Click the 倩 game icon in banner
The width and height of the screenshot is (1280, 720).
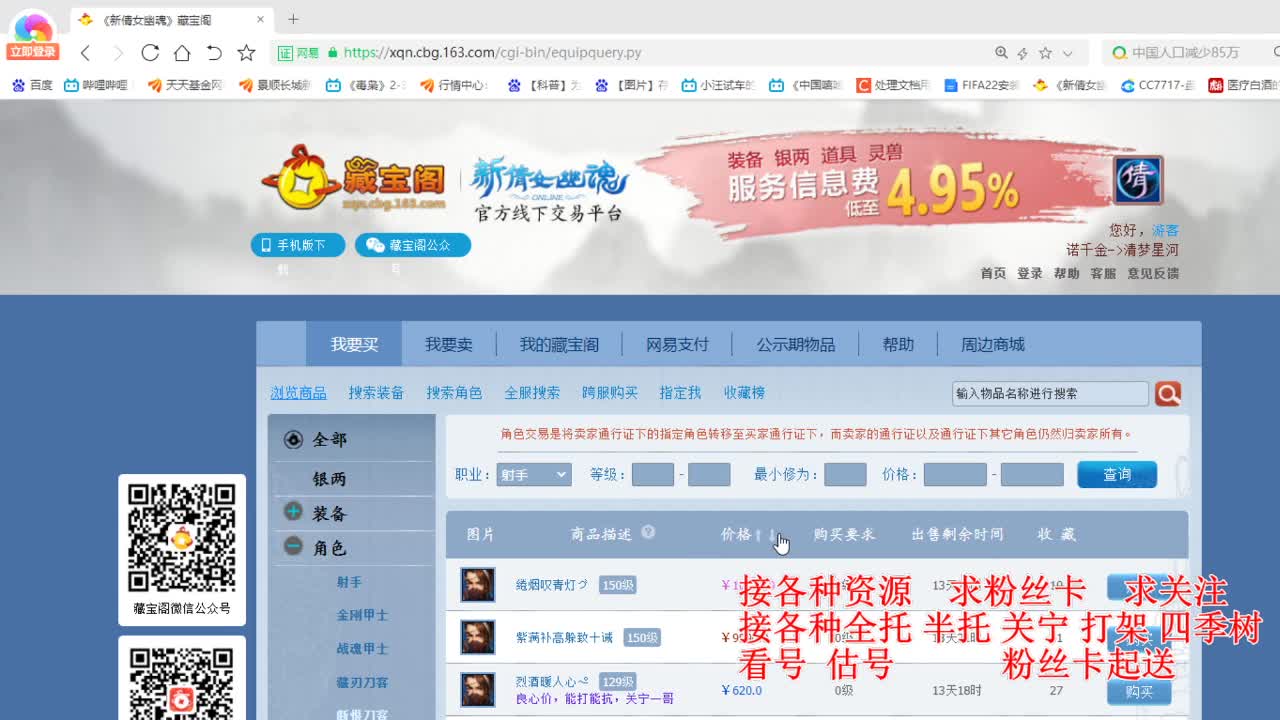[x=1138, y=180]
